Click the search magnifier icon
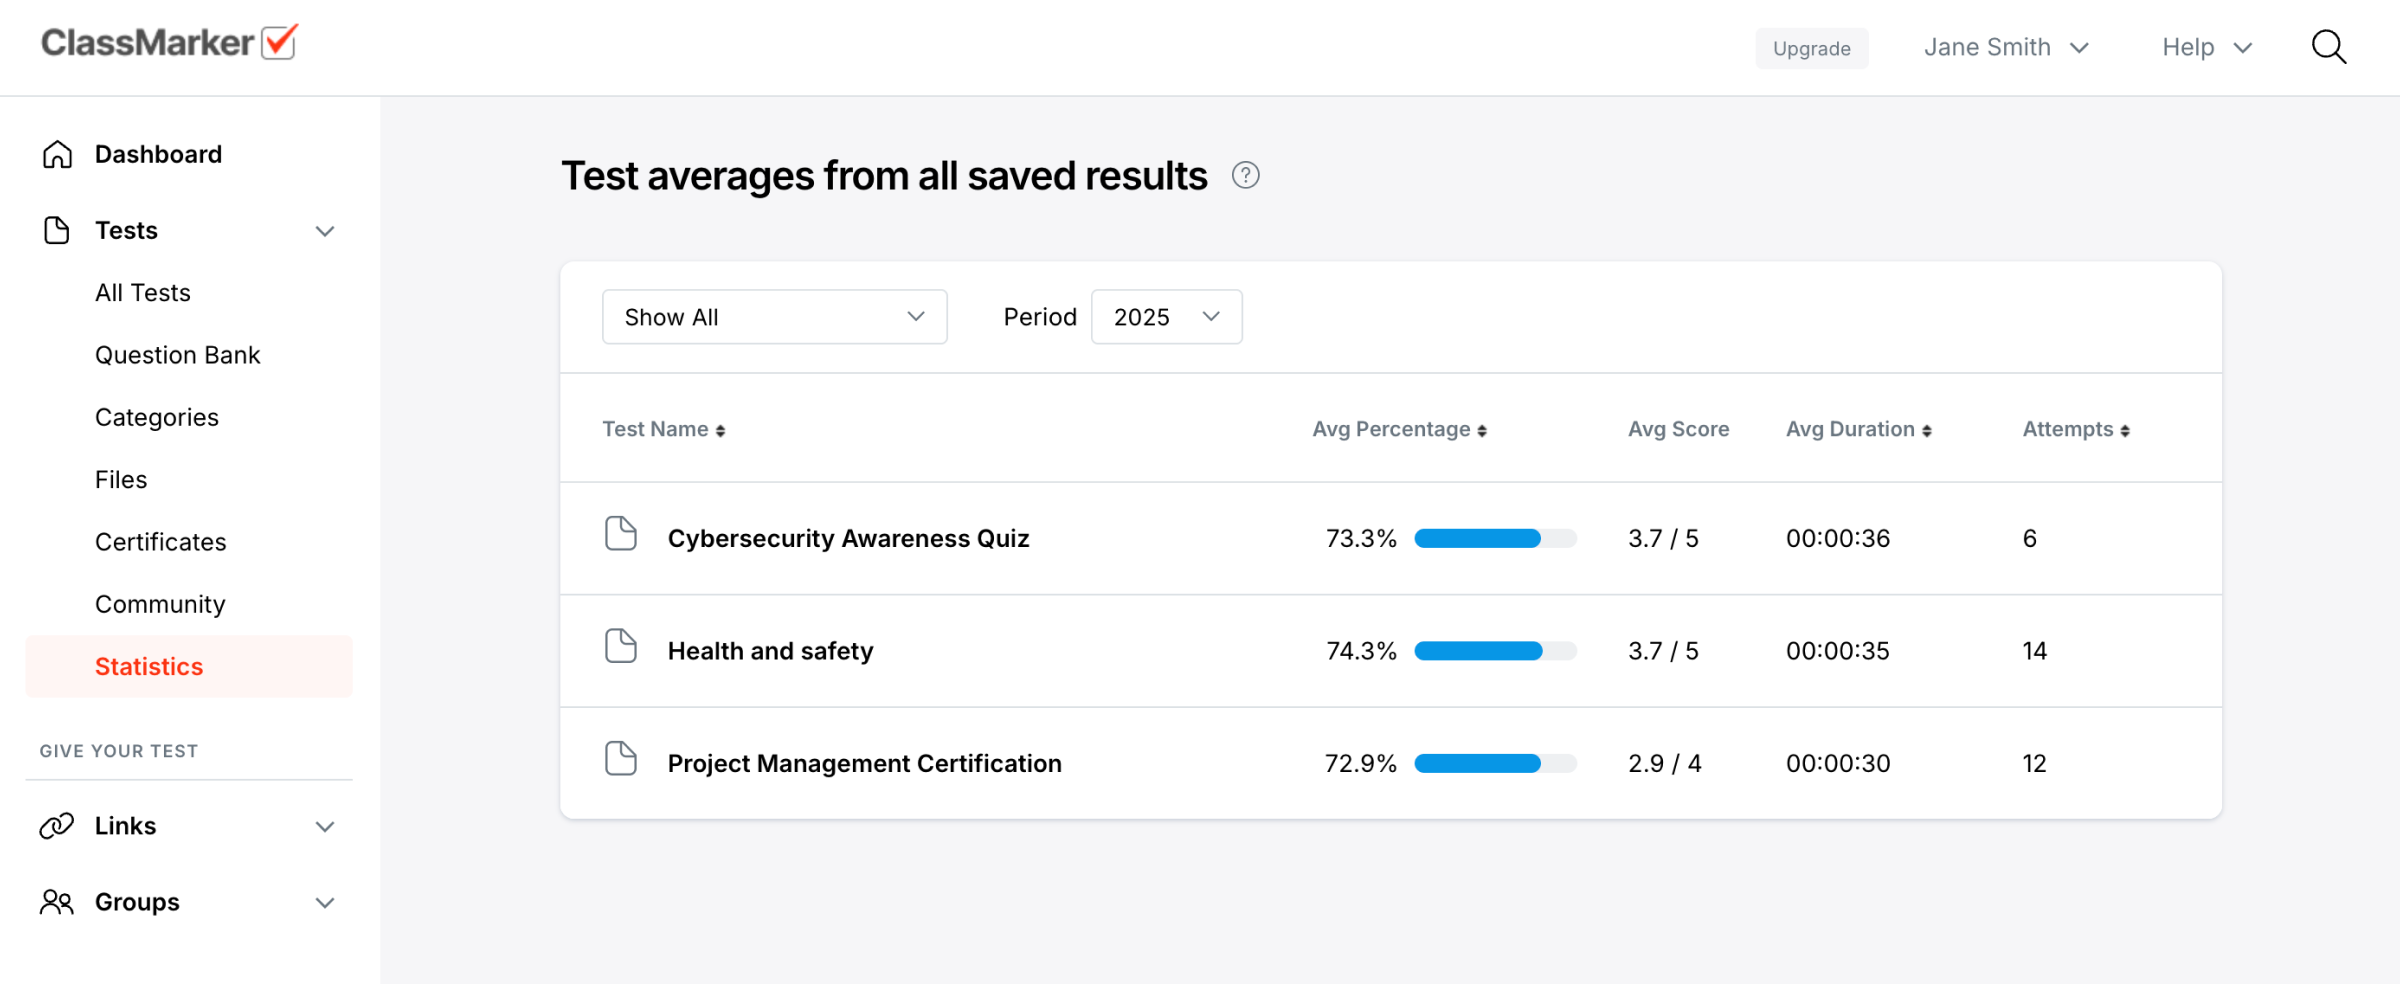The image size is (2400, 984). point(2328,47)
